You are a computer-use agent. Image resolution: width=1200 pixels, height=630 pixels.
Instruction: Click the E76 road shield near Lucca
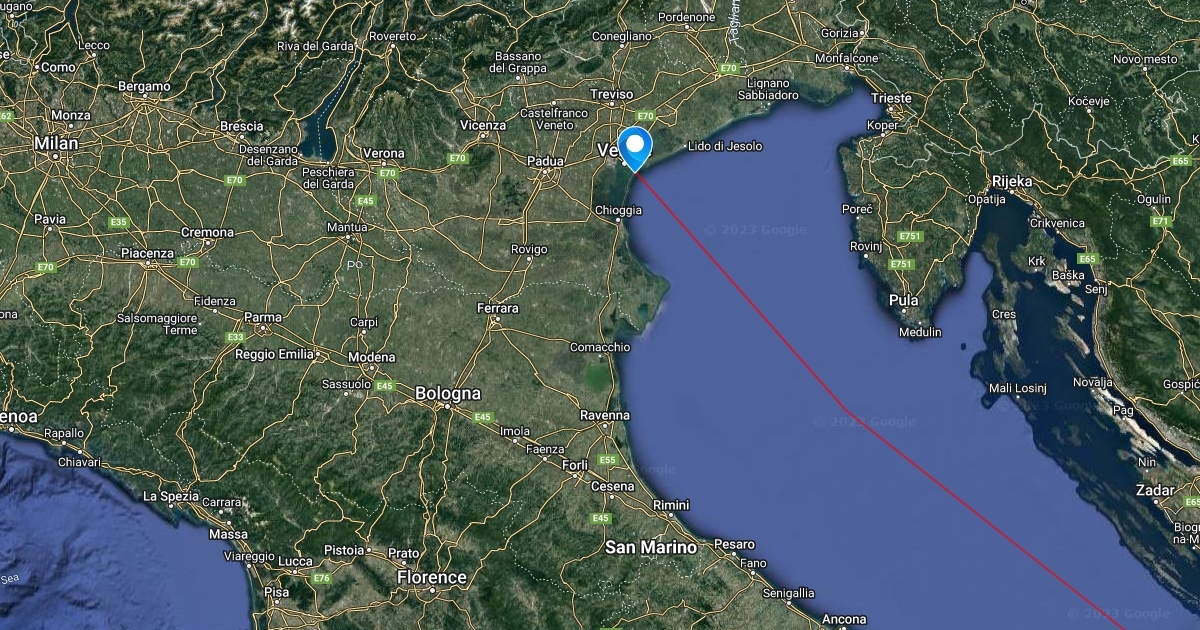click(x=321, y=578)
